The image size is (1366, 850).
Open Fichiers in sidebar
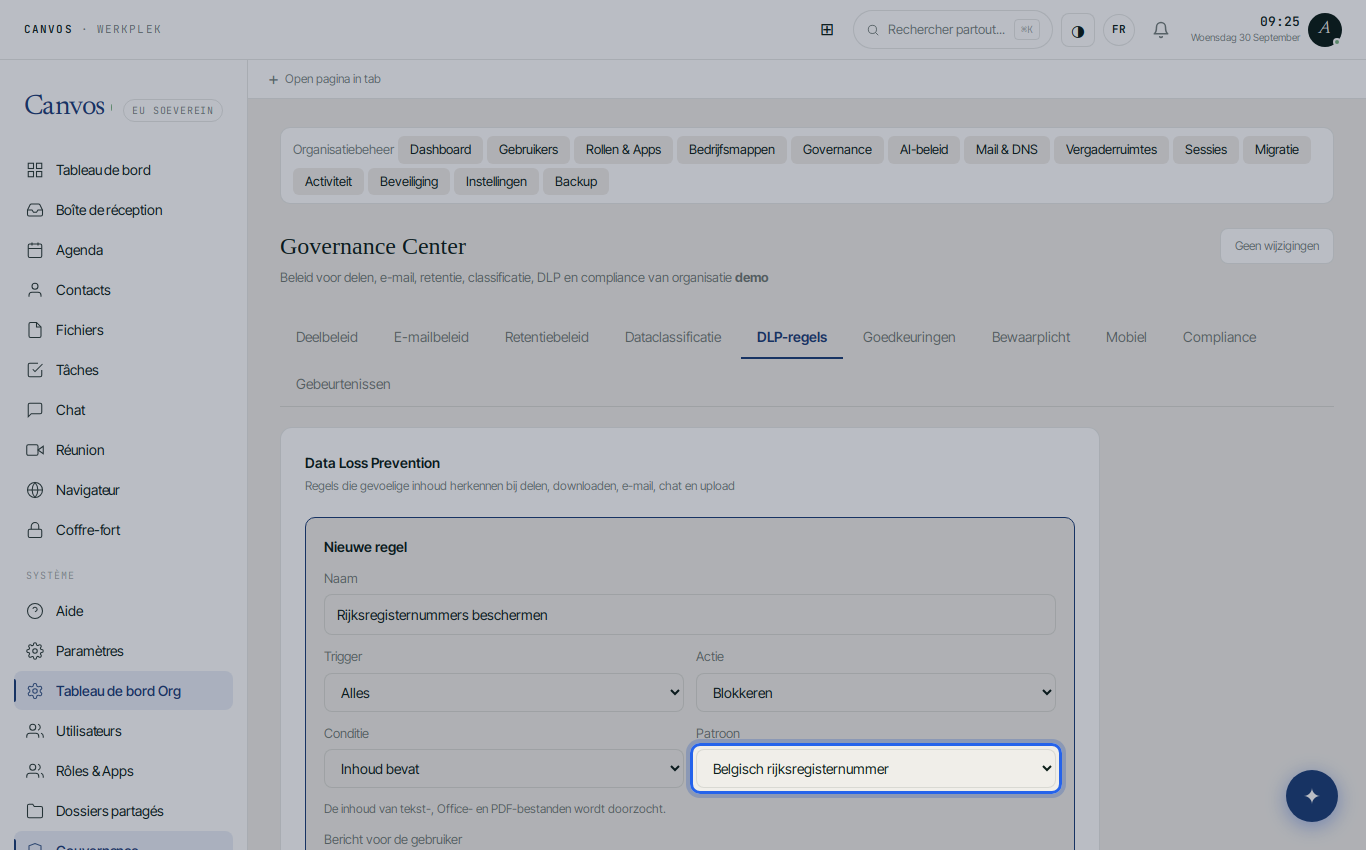click(124, 330)
